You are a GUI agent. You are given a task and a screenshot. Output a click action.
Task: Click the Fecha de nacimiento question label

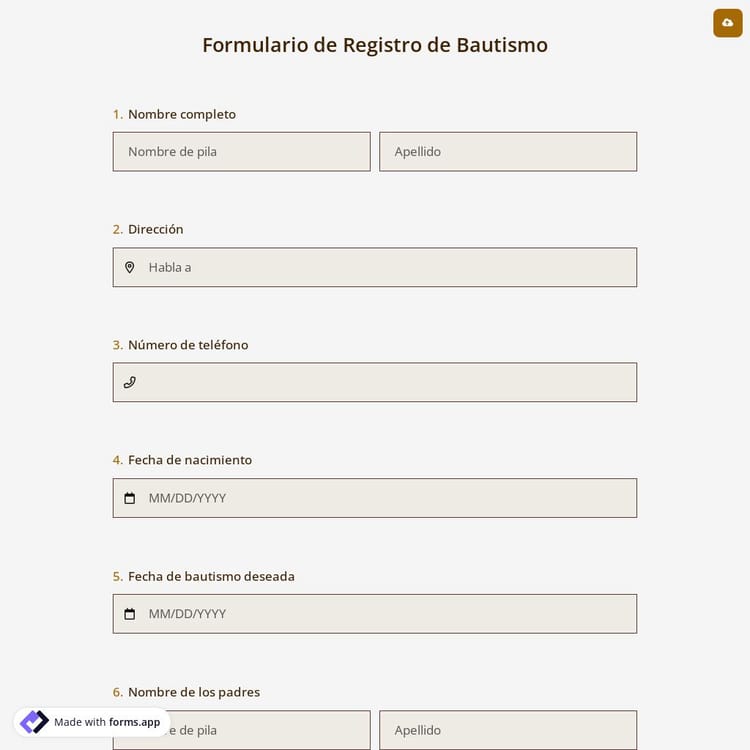(190, 460)
